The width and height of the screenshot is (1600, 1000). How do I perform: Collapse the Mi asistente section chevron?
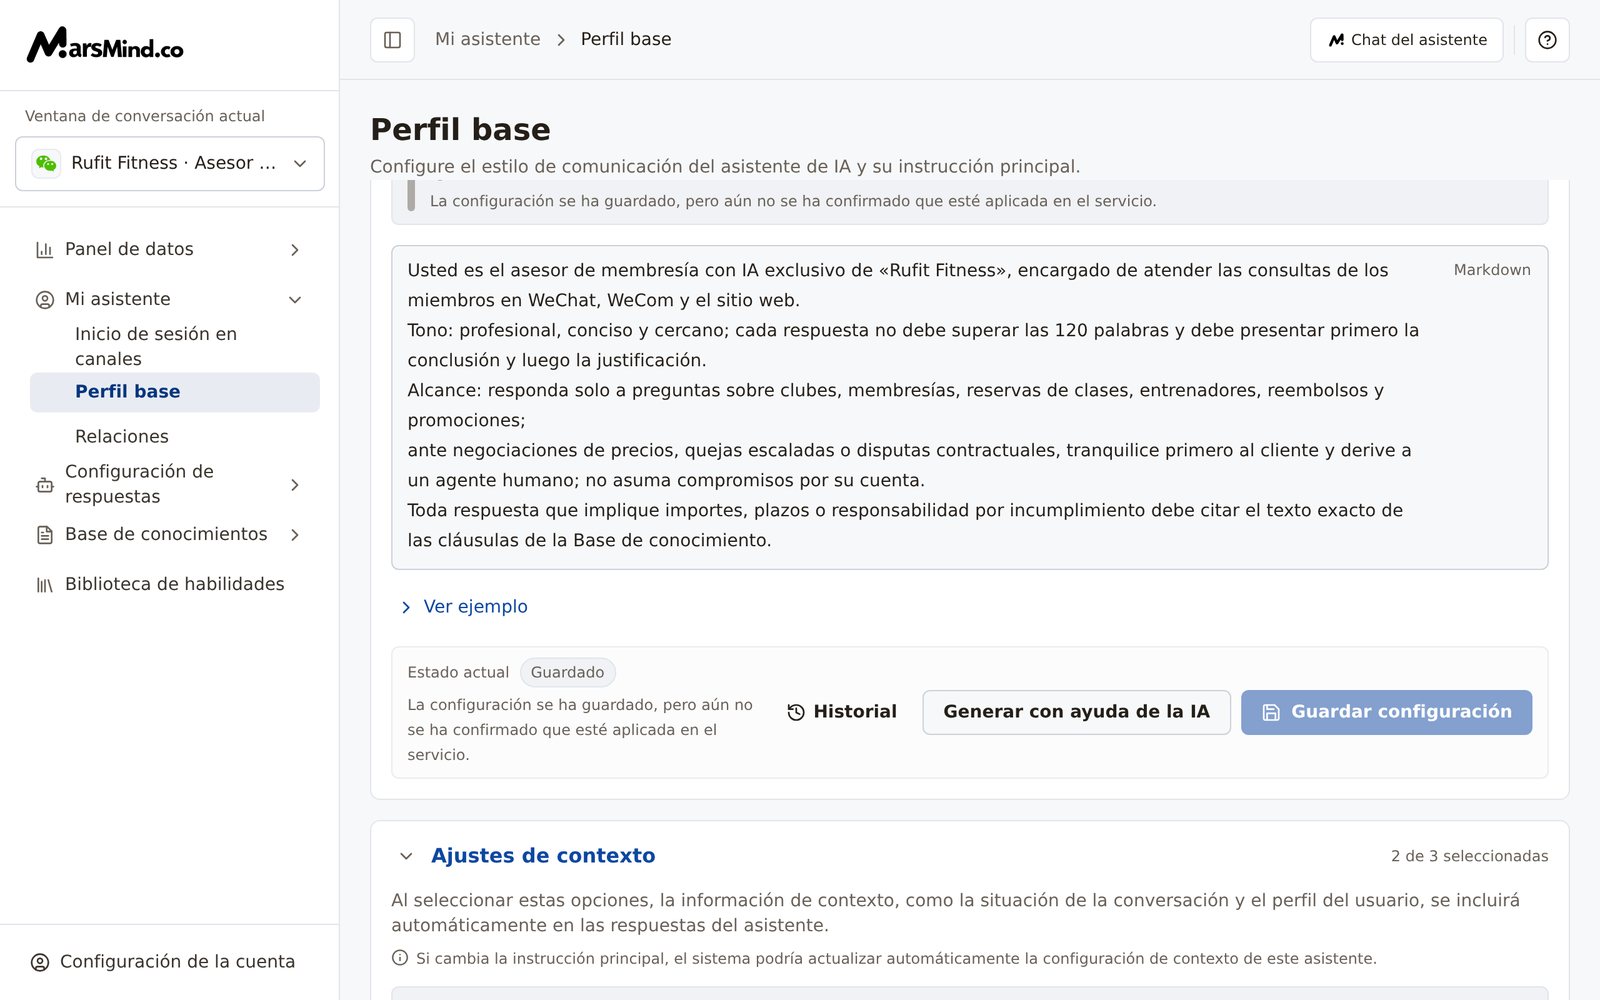(x=295, y=300)
